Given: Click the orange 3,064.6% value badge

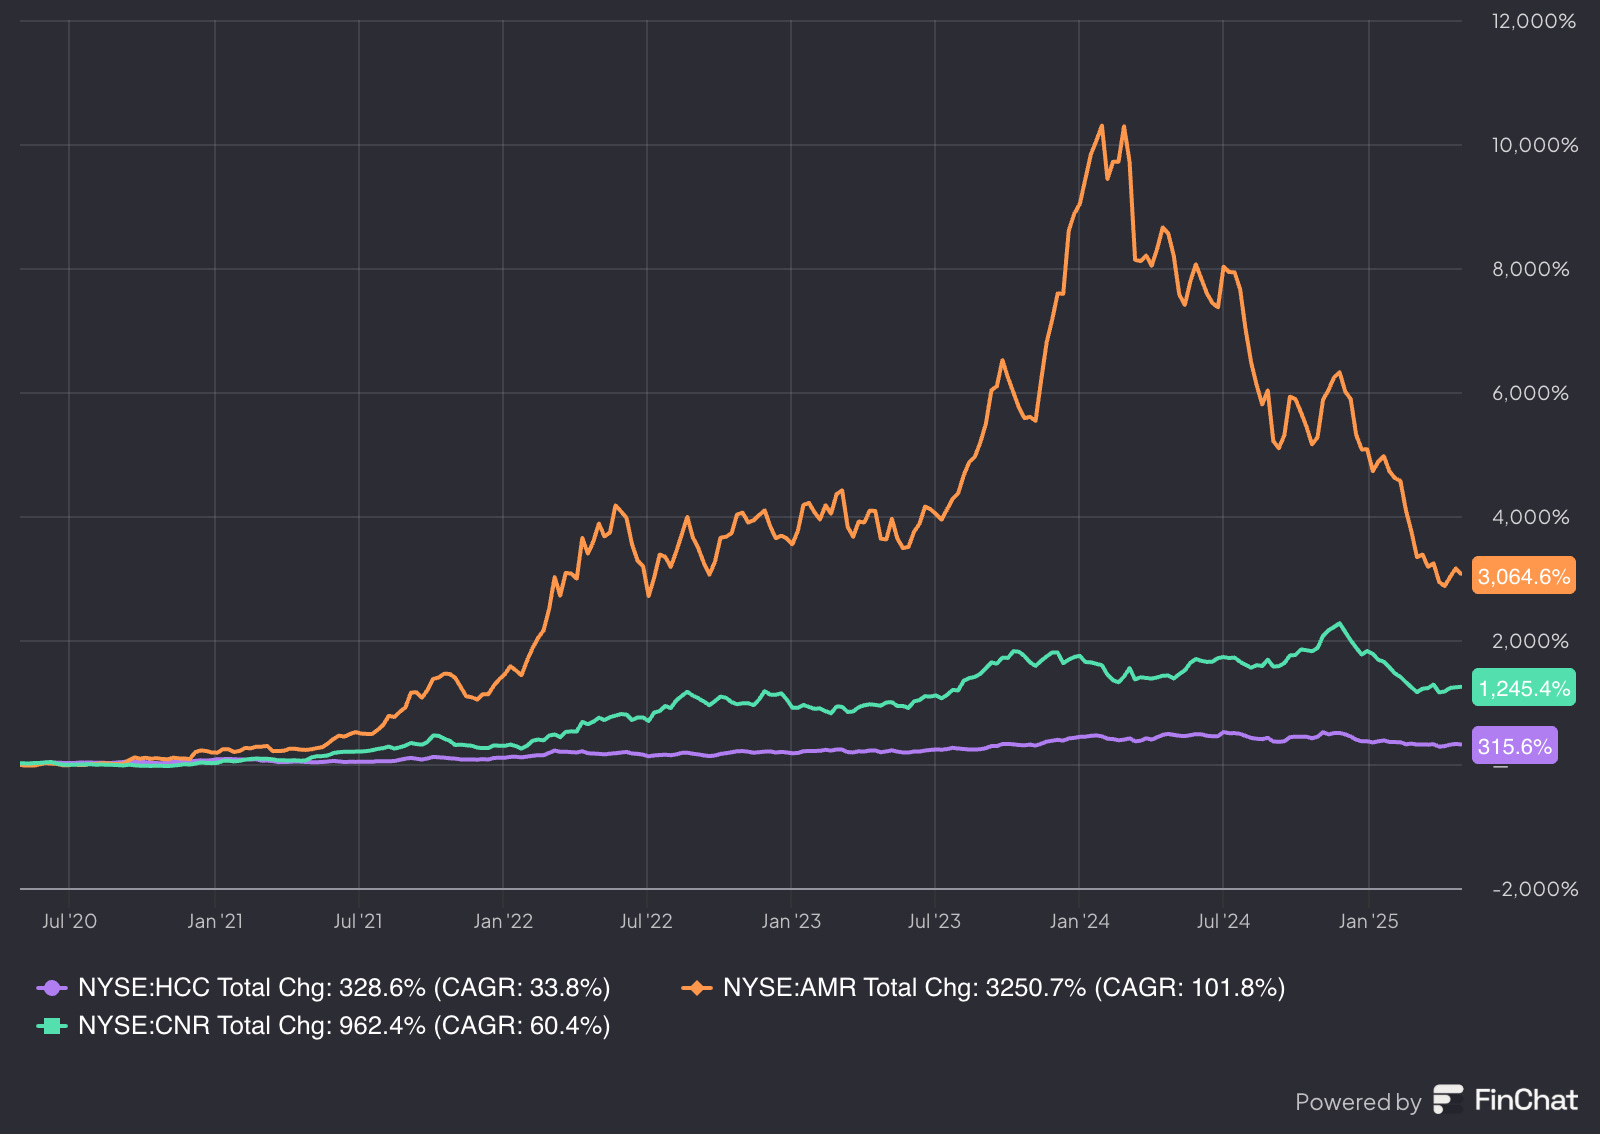Looking at the screenshot, I should point(1523,576).
